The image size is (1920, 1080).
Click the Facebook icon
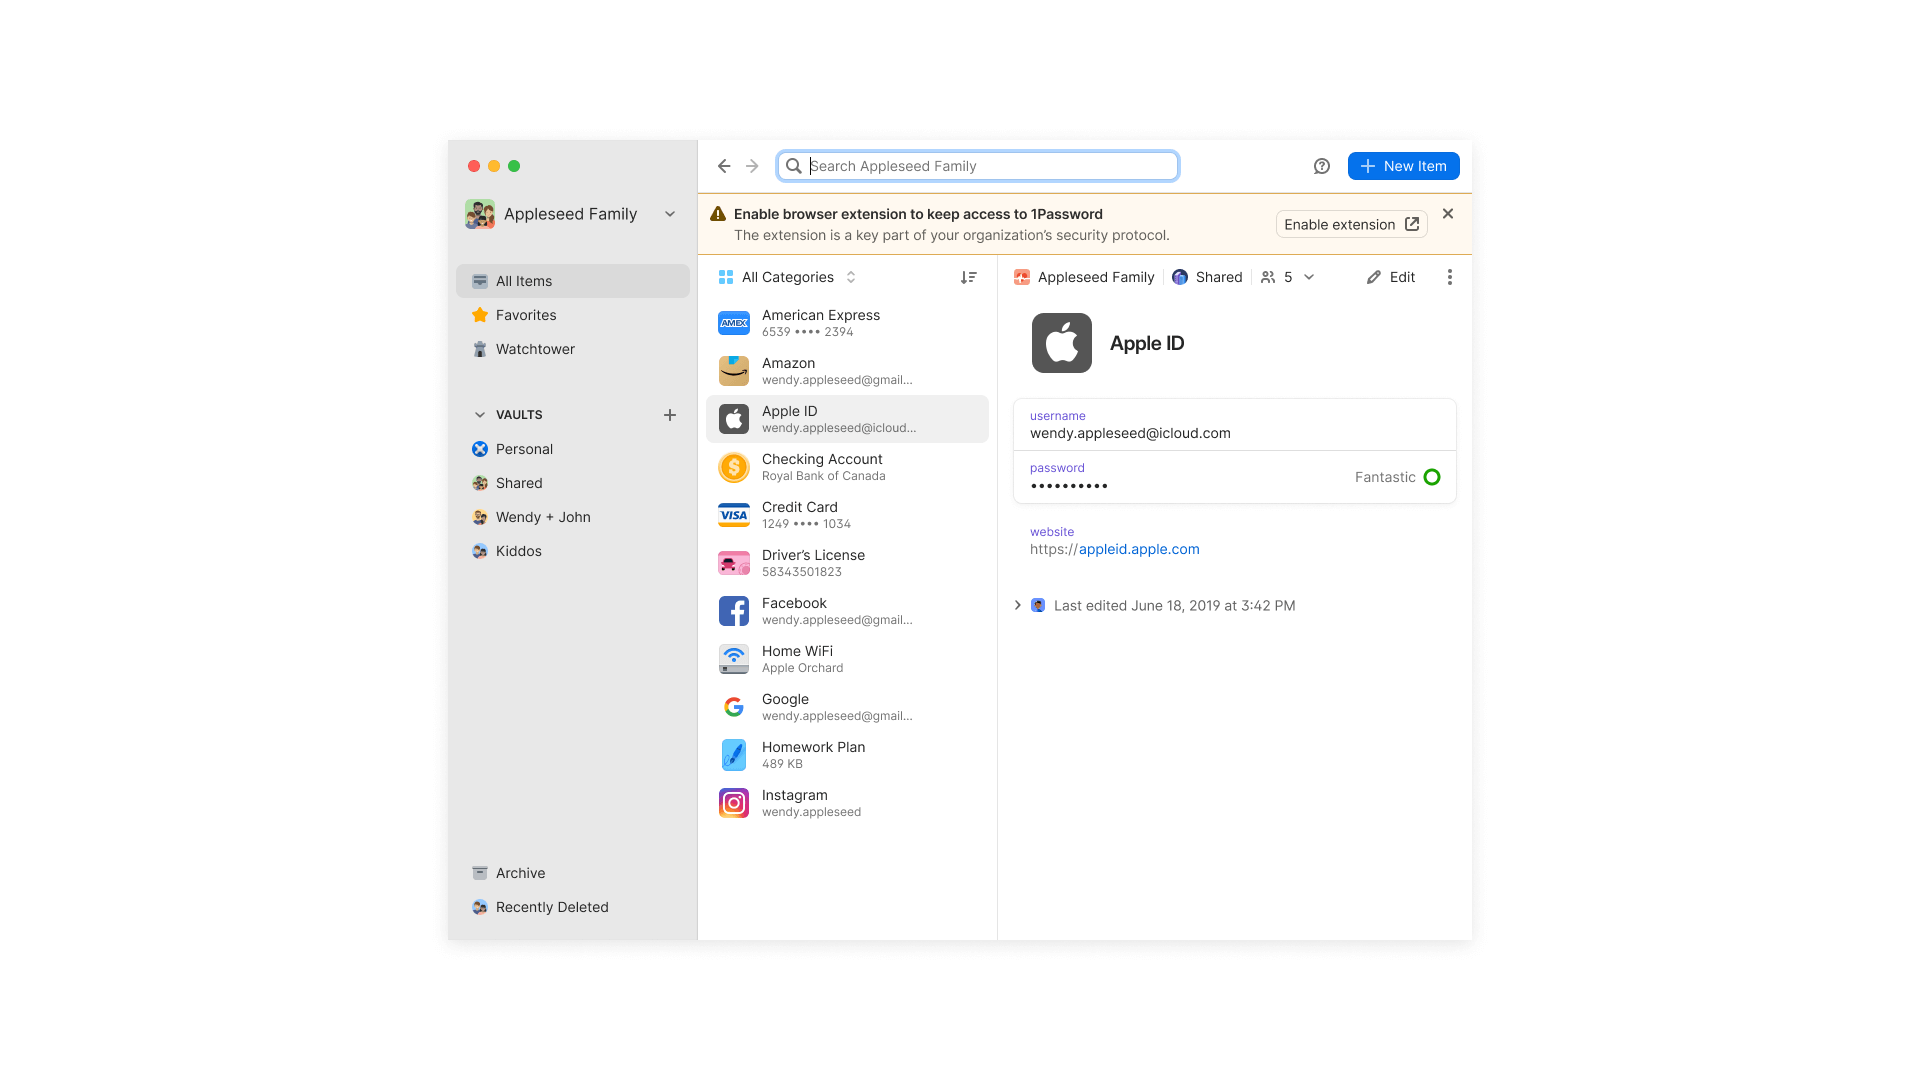point(734,611)
